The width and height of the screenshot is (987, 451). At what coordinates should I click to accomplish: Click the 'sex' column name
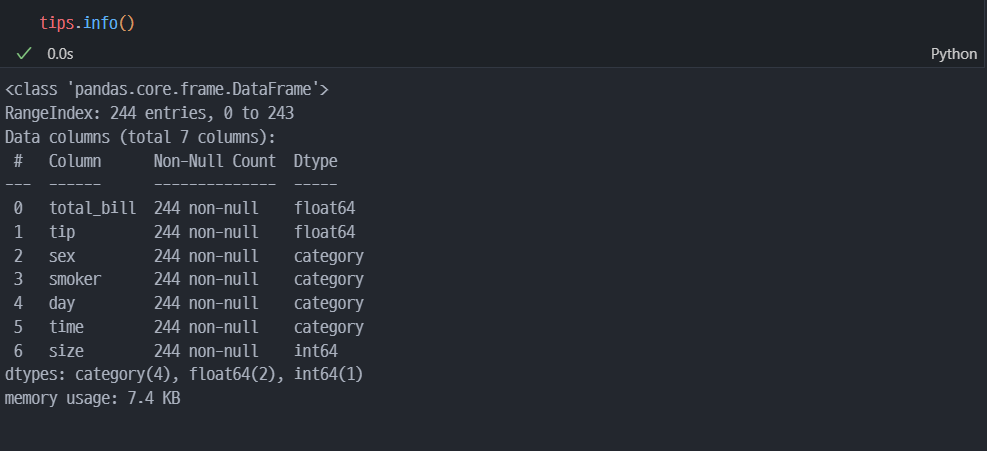pos(62,256)
